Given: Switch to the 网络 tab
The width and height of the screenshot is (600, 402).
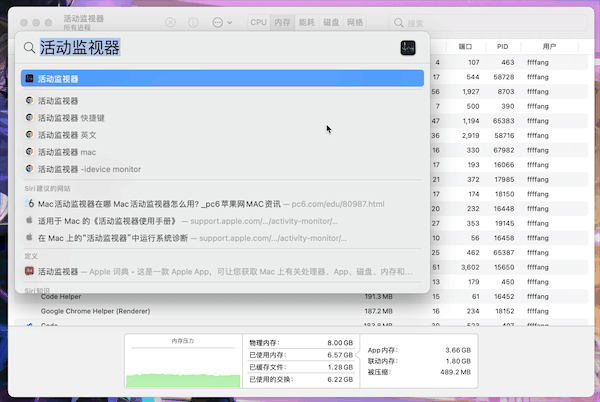Looking at the screenshot, I should pyautogui.click(x=355, y=23).
